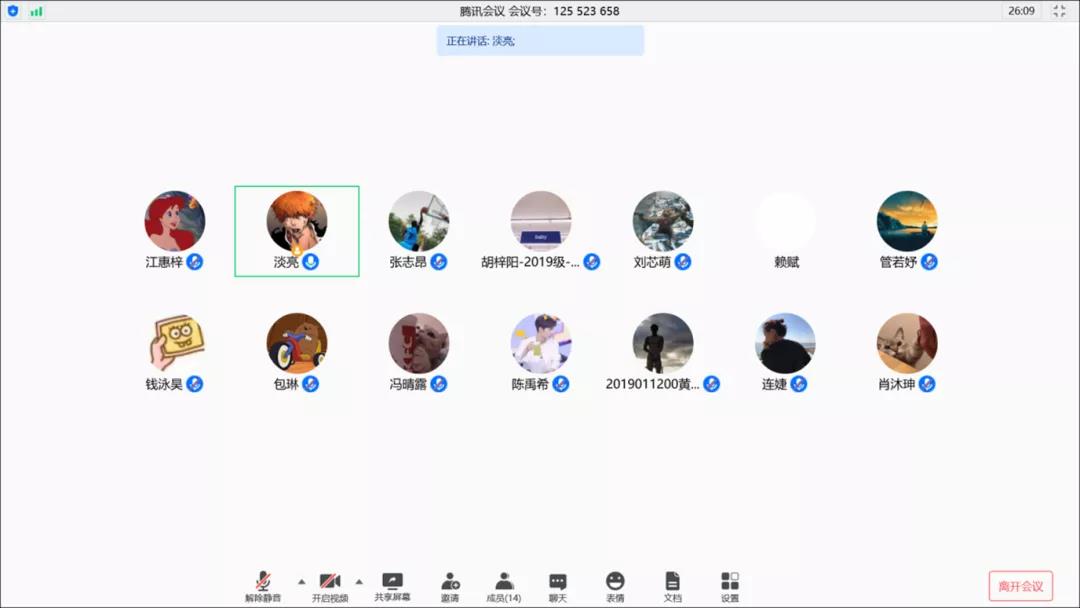
Task: Toggle fullscreen with the top-right icon
Action: (x=1059, y=11)
